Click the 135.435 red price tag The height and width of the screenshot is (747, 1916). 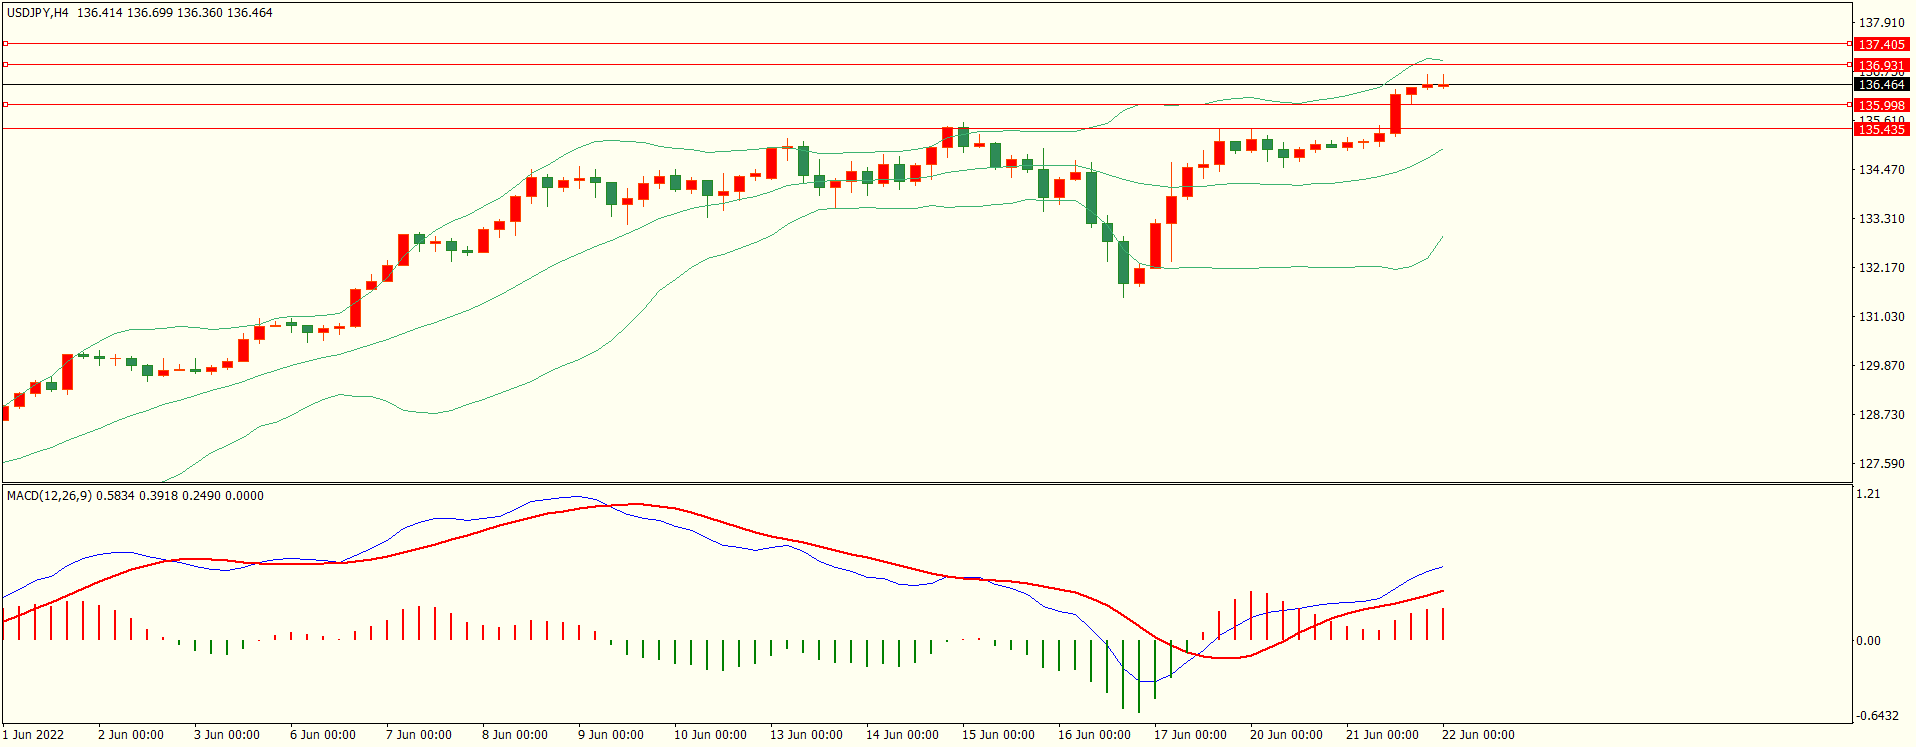[x=1881, y=129]
